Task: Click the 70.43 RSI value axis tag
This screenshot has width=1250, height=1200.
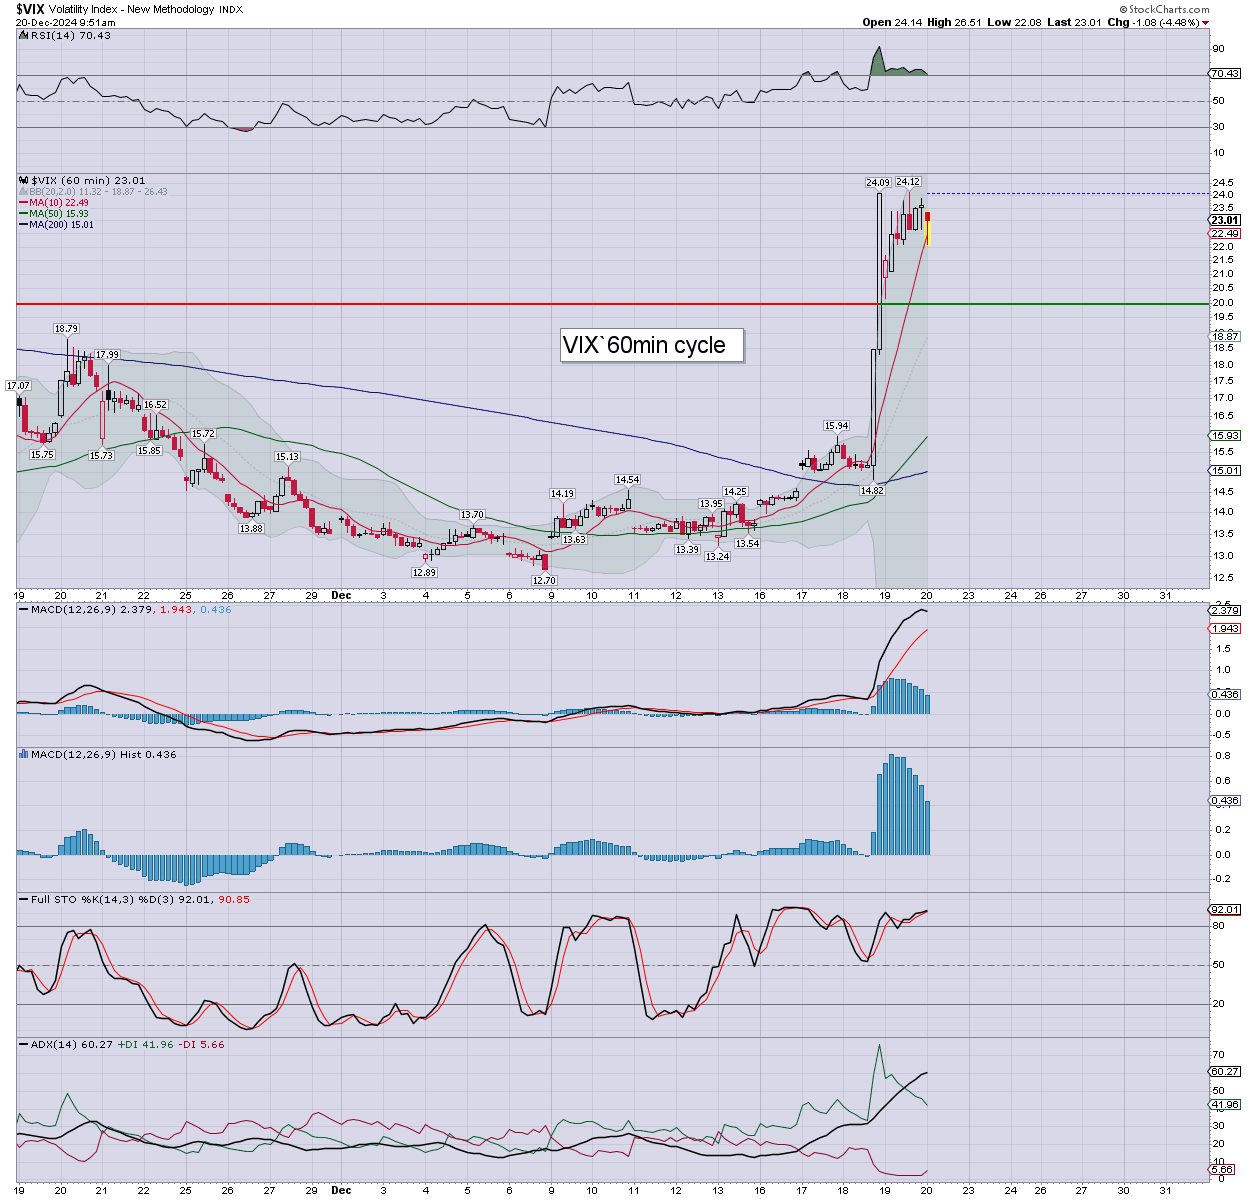Action: (x=1225, y=74)
